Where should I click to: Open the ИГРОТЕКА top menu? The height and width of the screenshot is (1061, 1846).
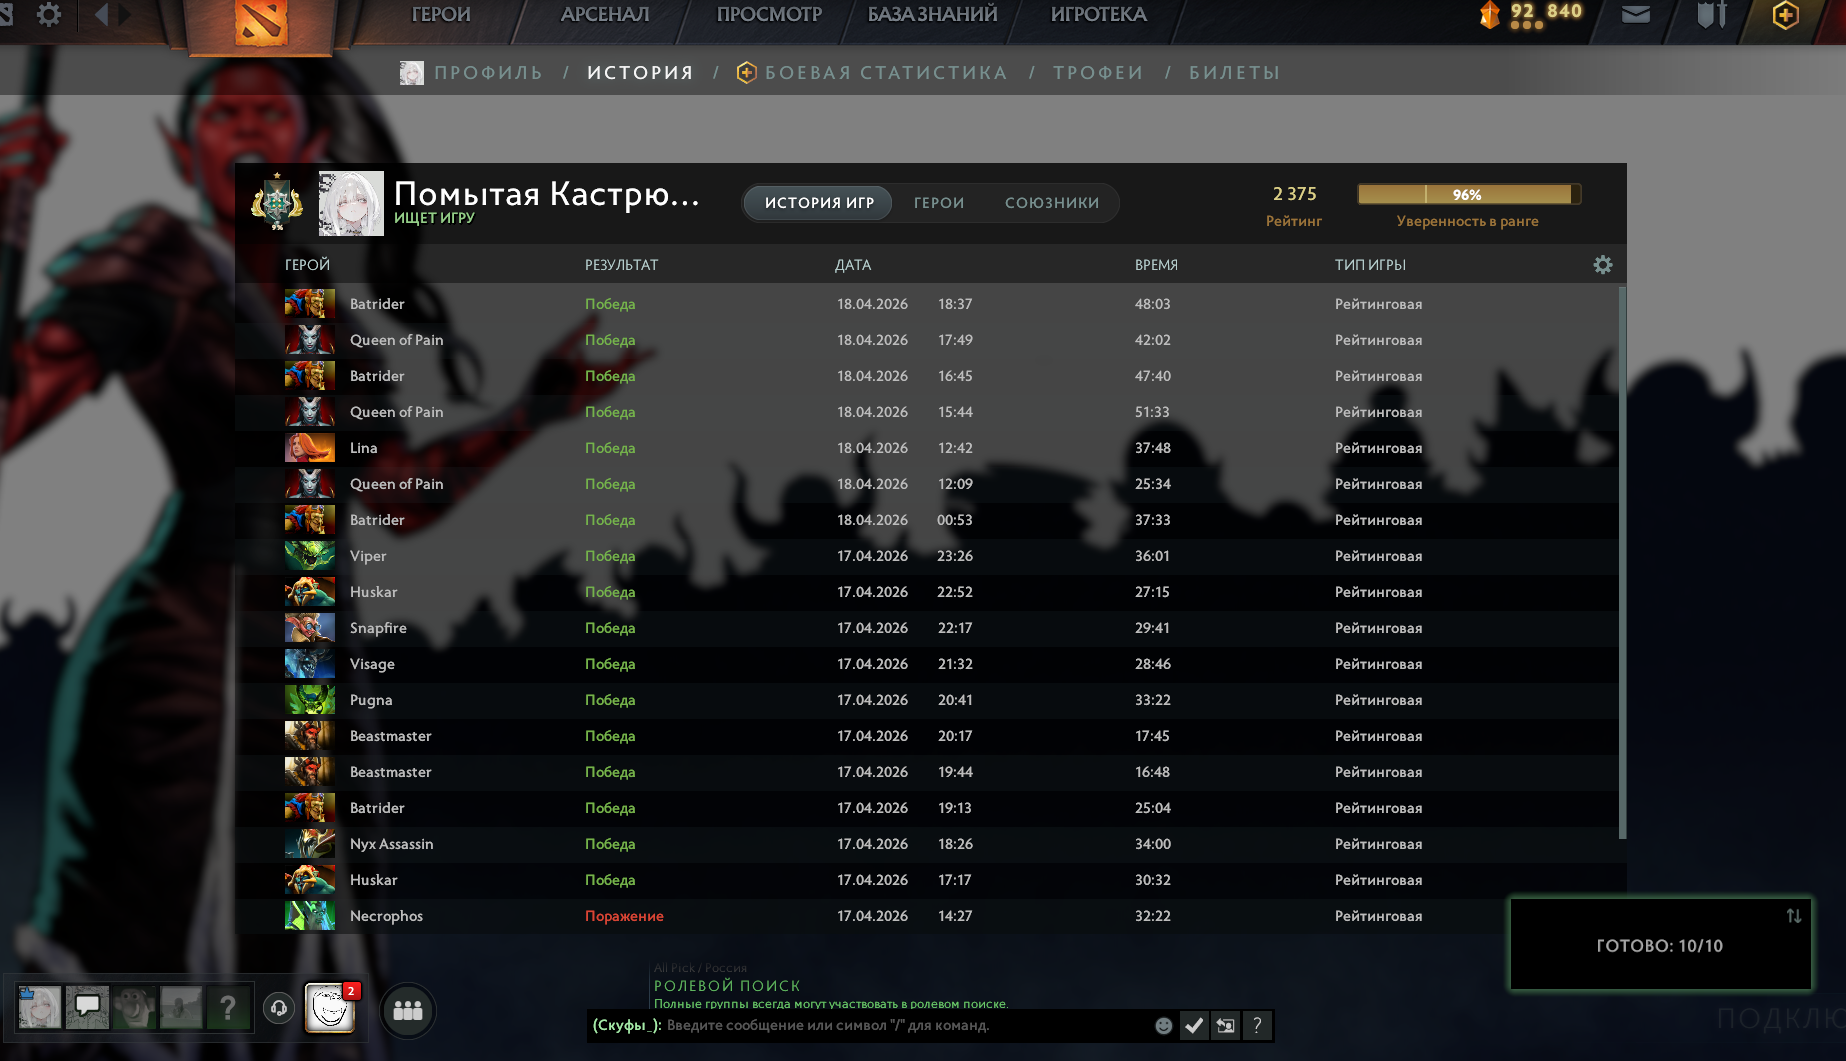(x=1099, y=15)
